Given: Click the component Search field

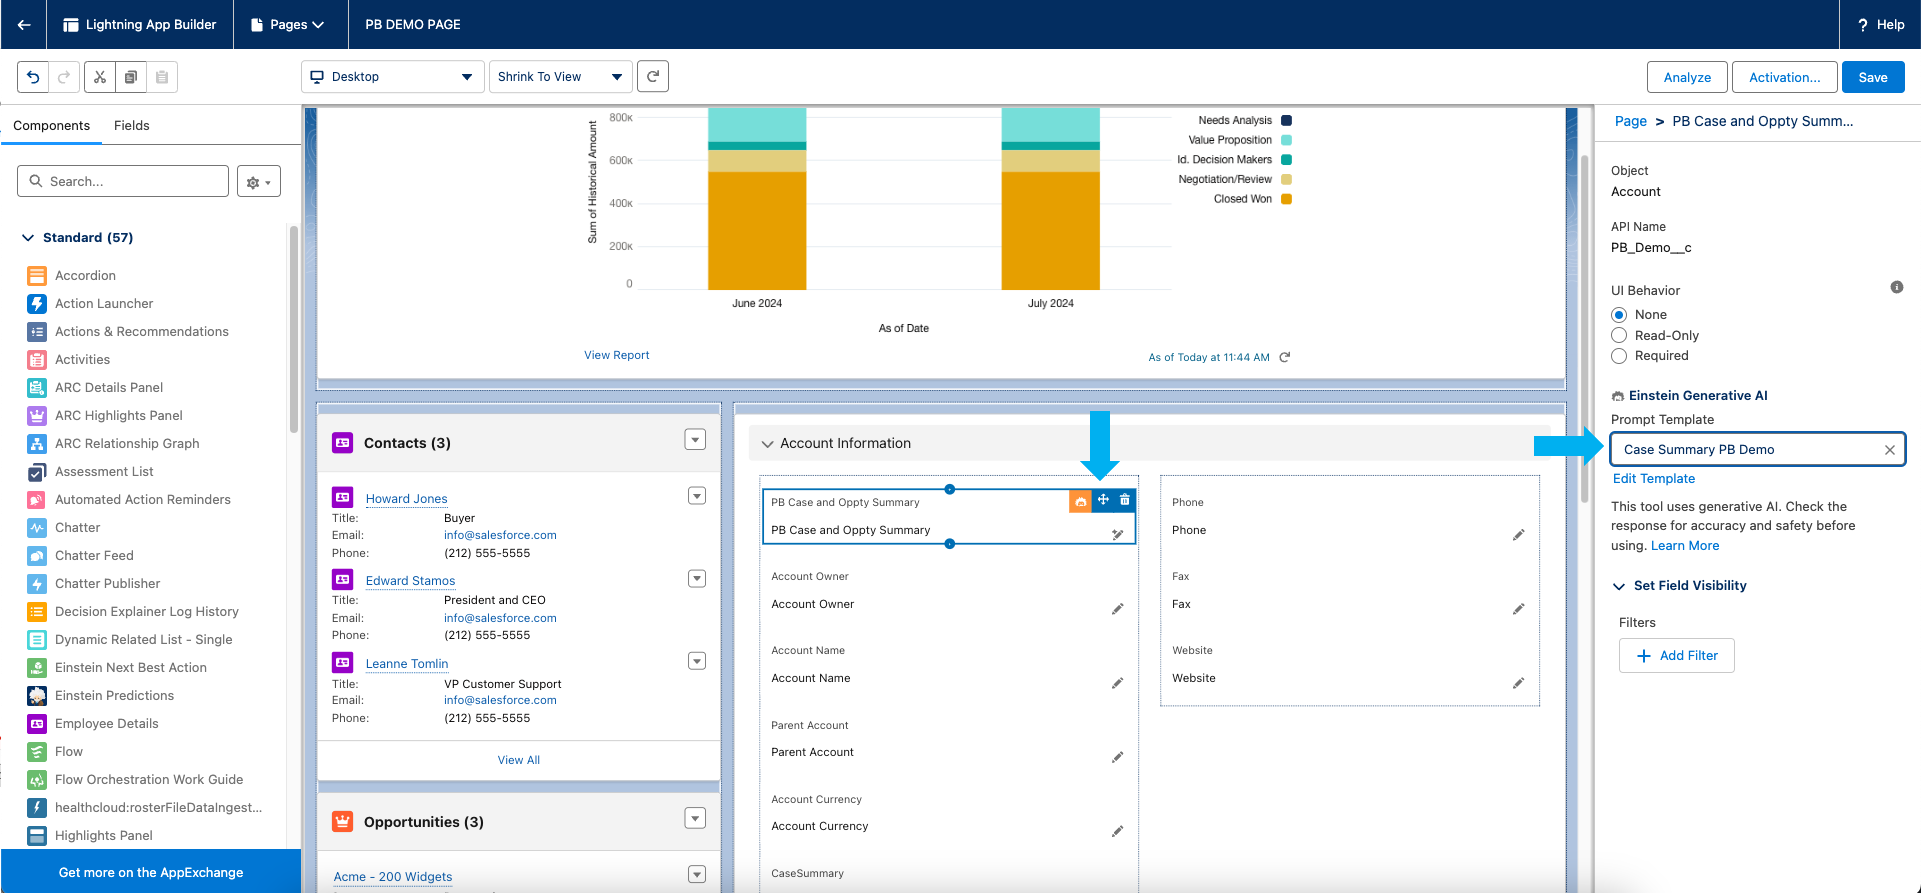Looking at the screenshot, I should pos(123,181).
